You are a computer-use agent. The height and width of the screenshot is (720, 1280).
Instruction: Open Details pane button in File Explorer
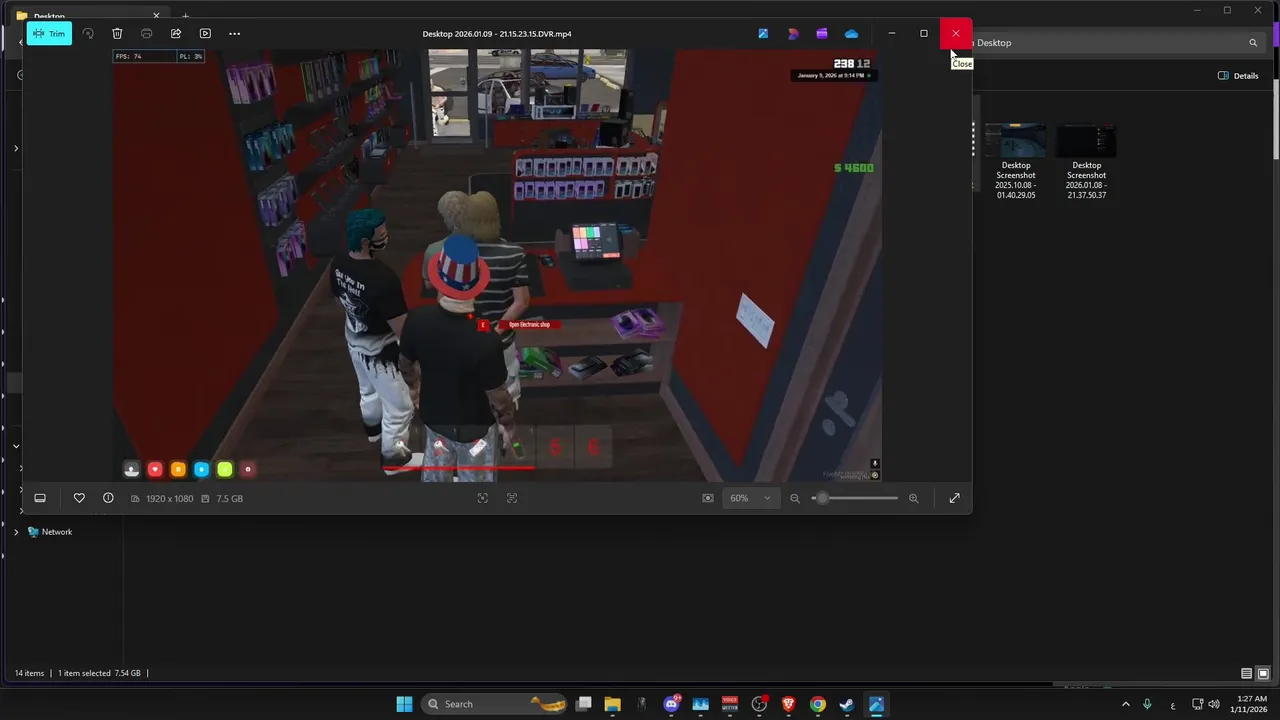click(x=1238, y=76)
